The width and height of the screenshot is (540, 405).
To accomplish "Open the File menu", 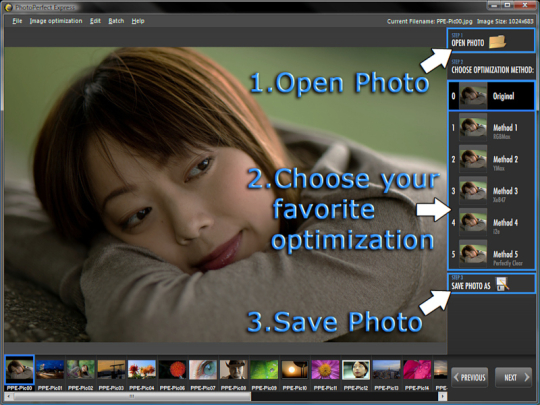I will point(17,21).
